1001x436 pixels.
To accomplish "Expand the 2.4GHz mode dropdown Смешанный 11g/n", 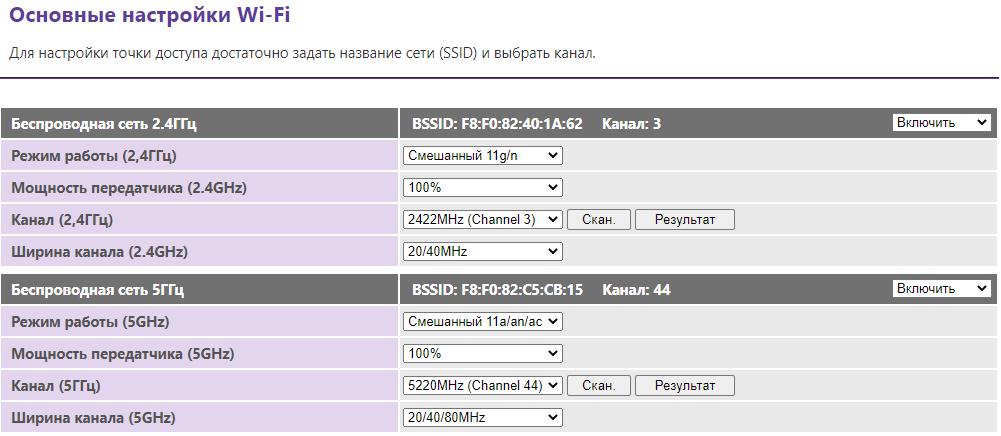I will [x=483, y=155].
